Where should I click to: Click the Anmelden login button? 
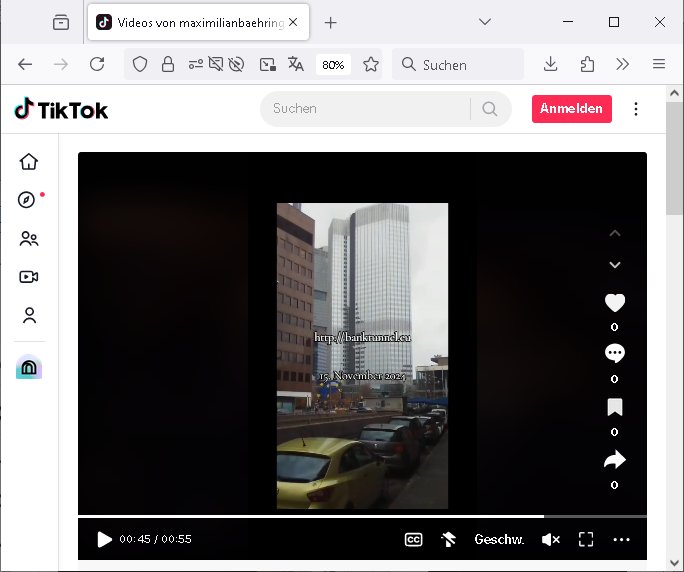coord(571,109)
